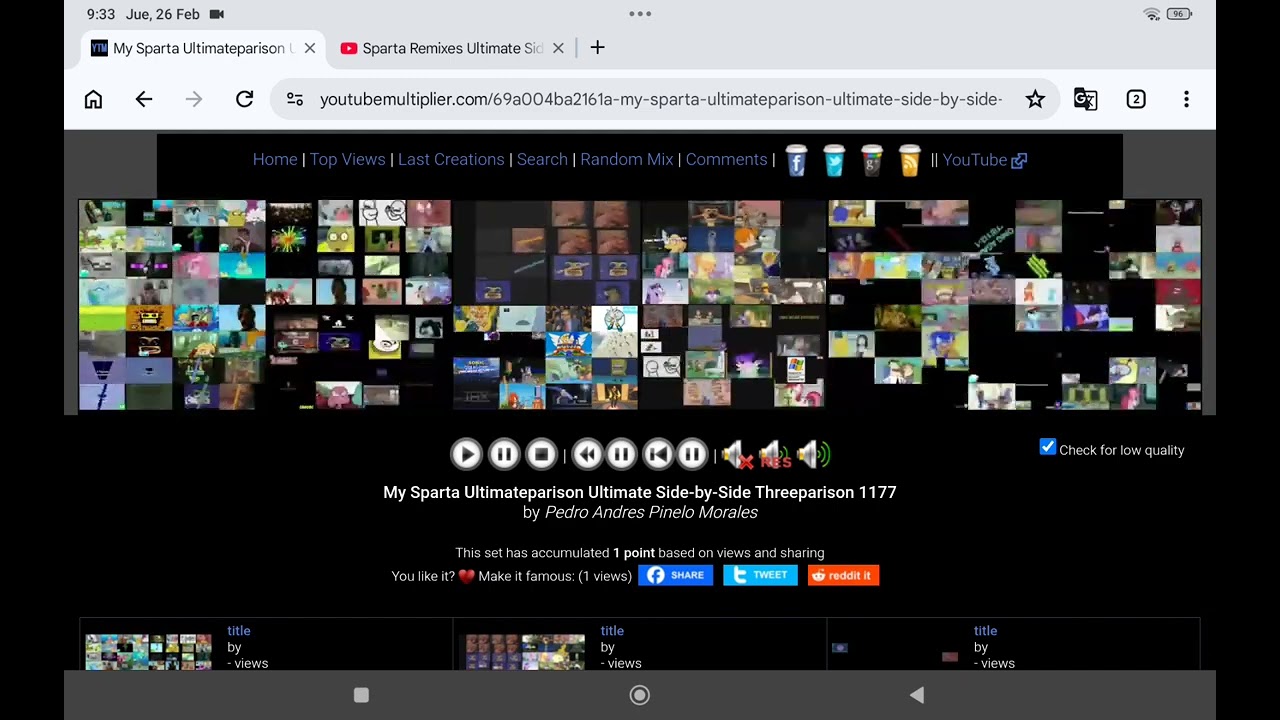
Task: Open the Last Creations link
Action: click(451, 159)
